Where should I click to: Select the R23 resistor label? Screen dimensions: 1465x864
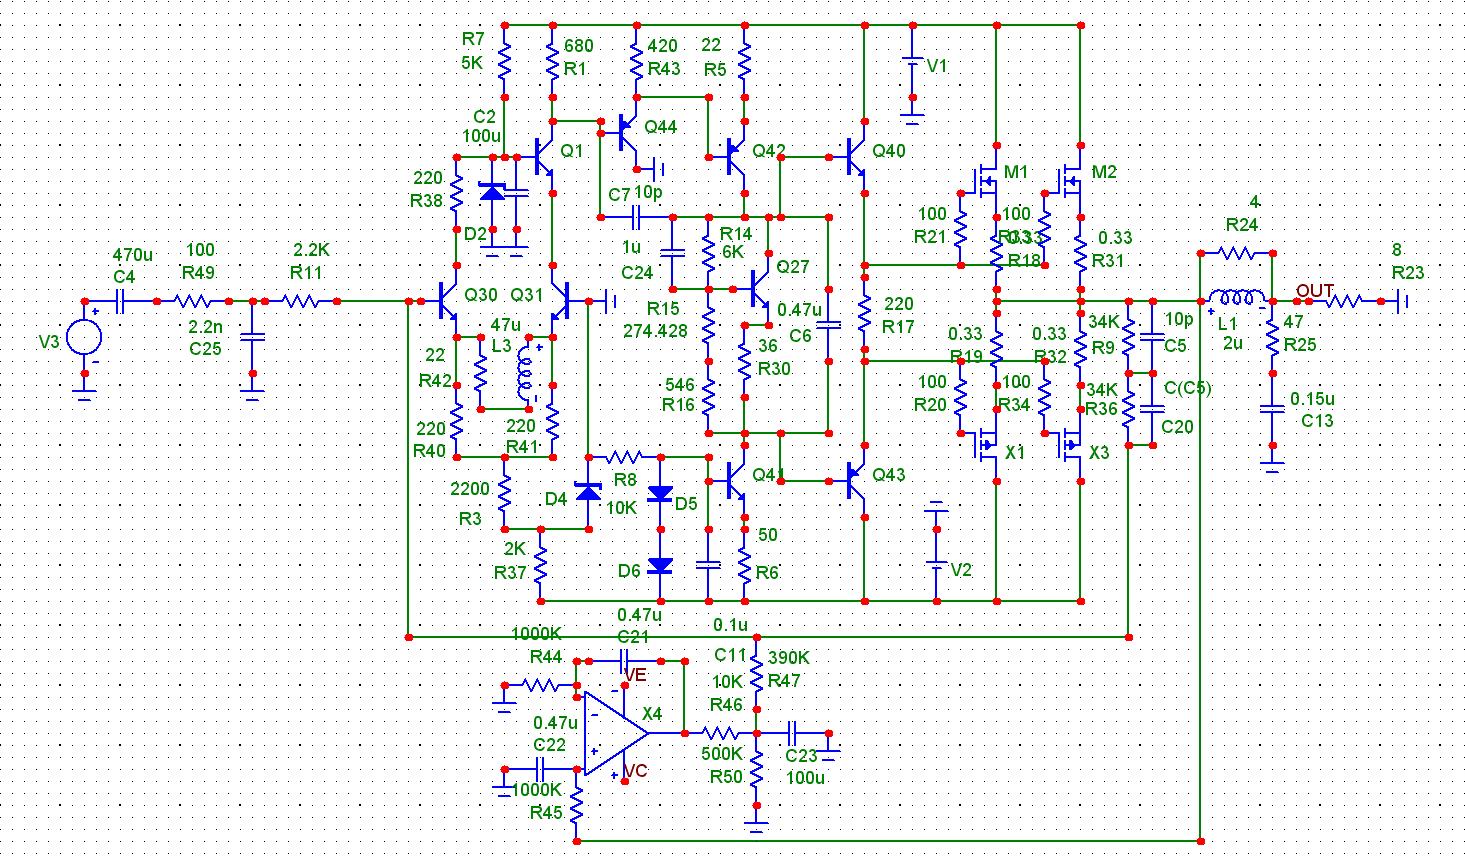click(1408, 272)
